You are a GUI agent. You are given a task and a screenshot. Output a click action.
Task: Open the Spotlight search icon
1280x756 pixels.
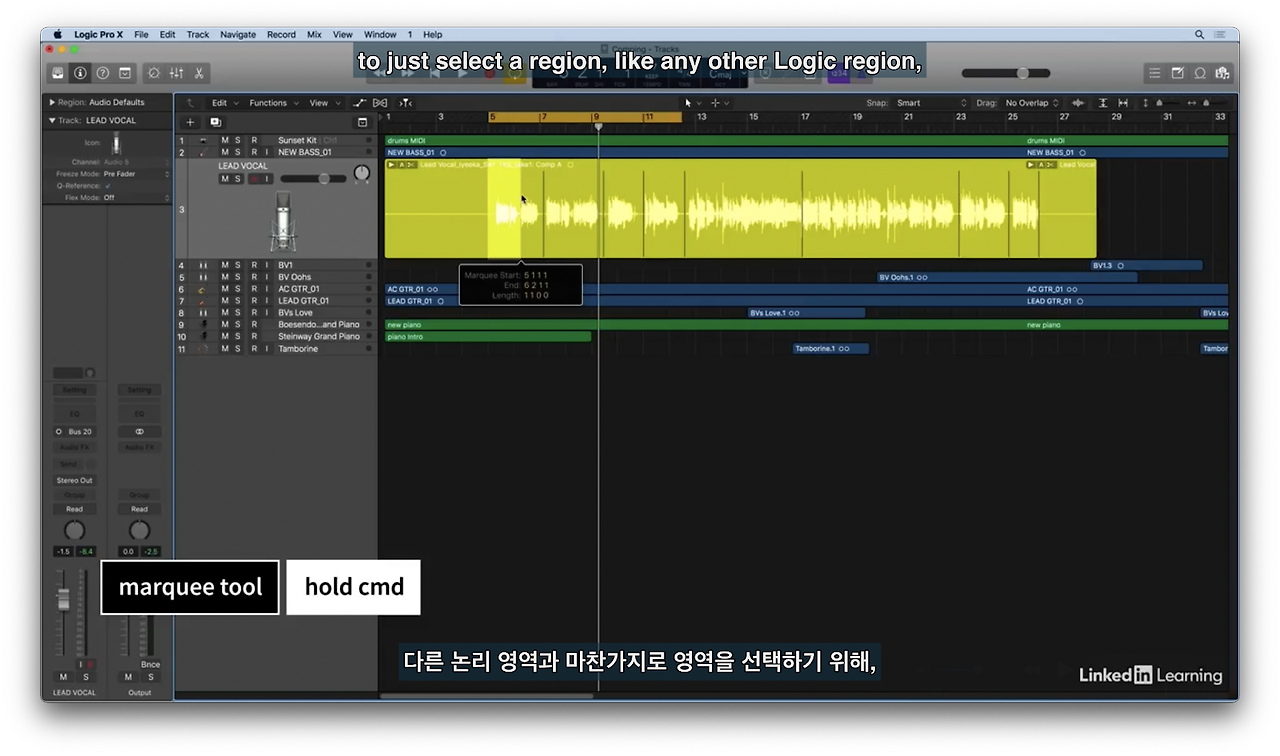1199,34
